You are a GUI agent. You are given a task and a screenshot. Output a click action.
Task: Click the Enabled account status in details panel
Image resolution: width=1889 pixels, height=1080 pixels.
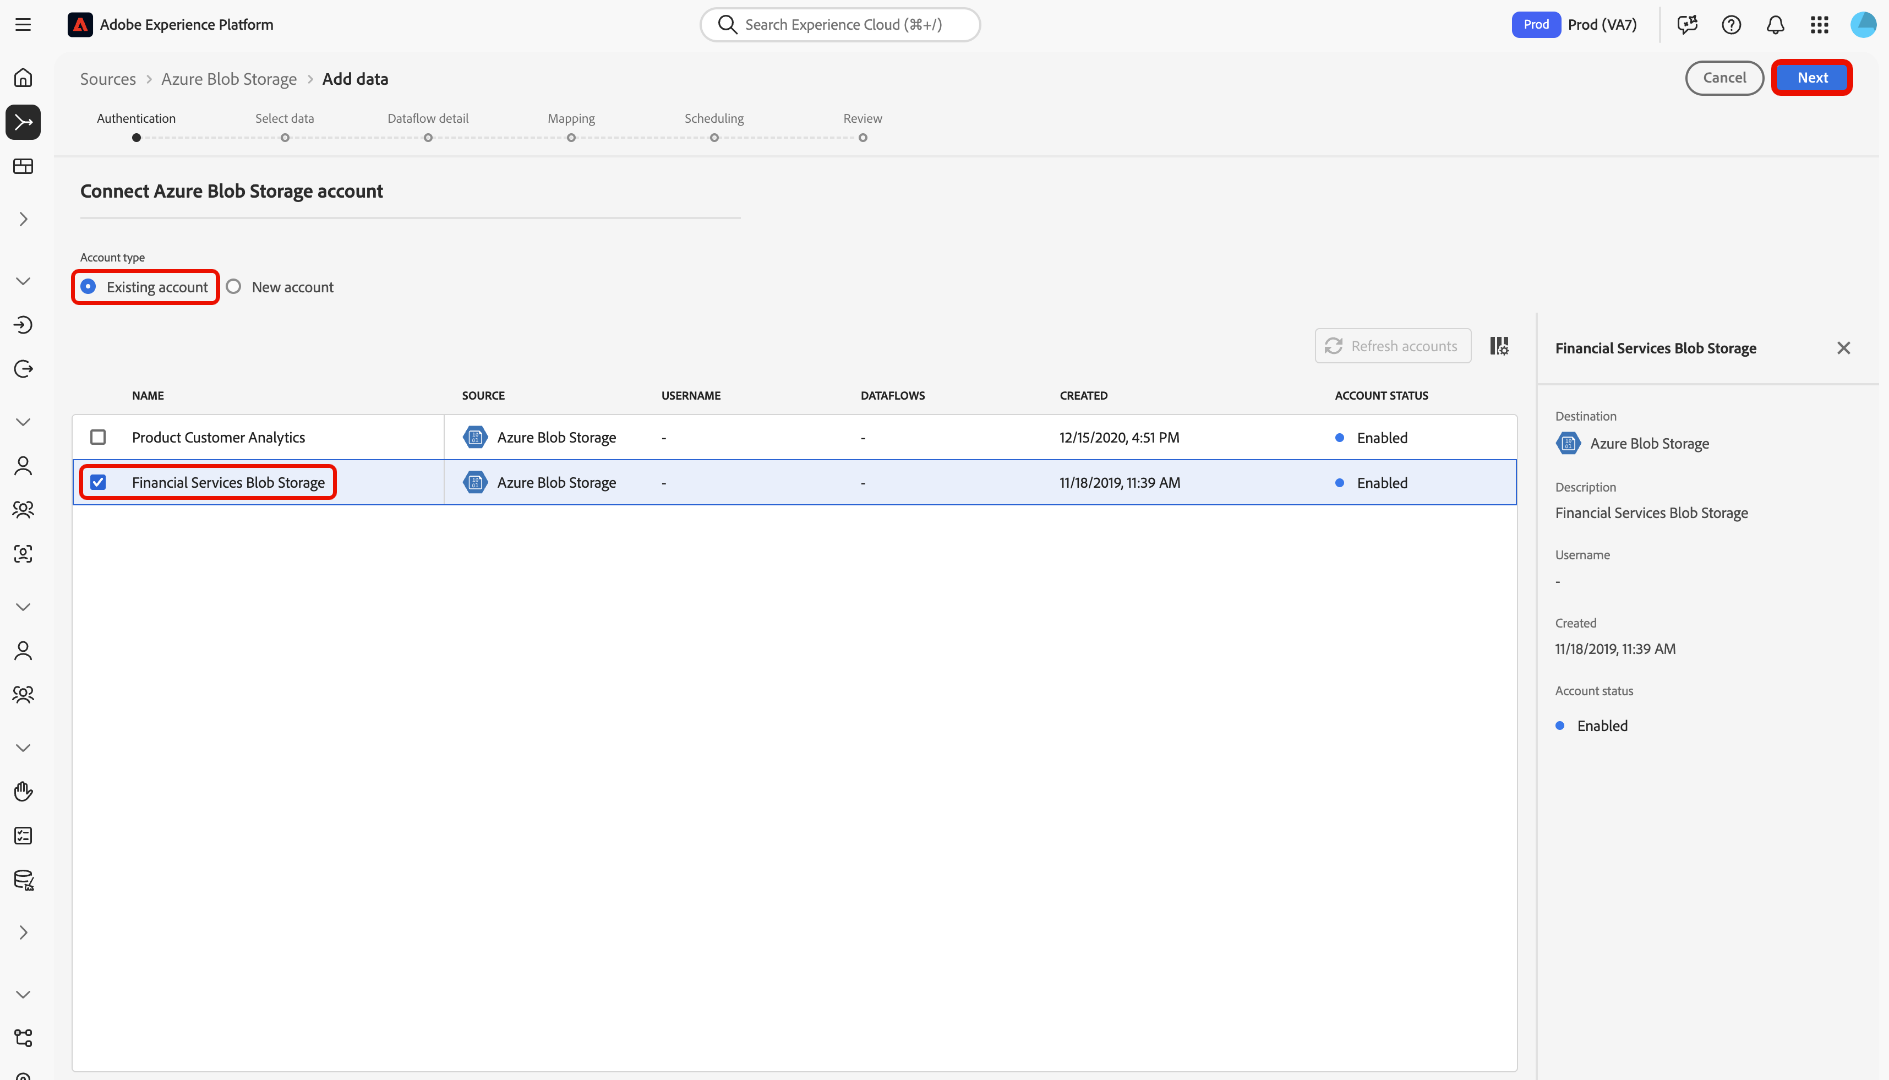click(1602, 726)
